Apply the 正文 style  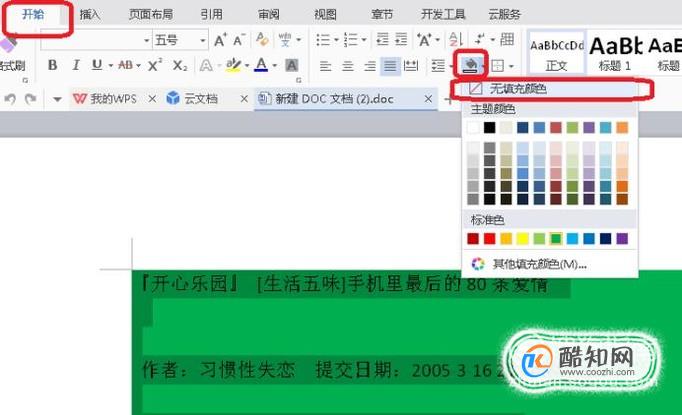[x=557, y=54]
